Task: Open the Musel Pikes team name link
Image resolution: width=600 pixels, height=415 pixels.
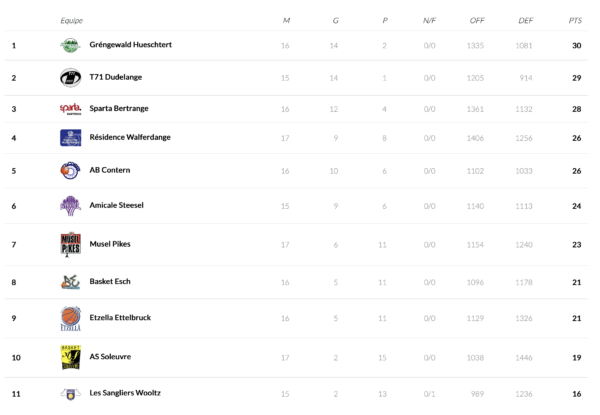Action: [110, 243]
